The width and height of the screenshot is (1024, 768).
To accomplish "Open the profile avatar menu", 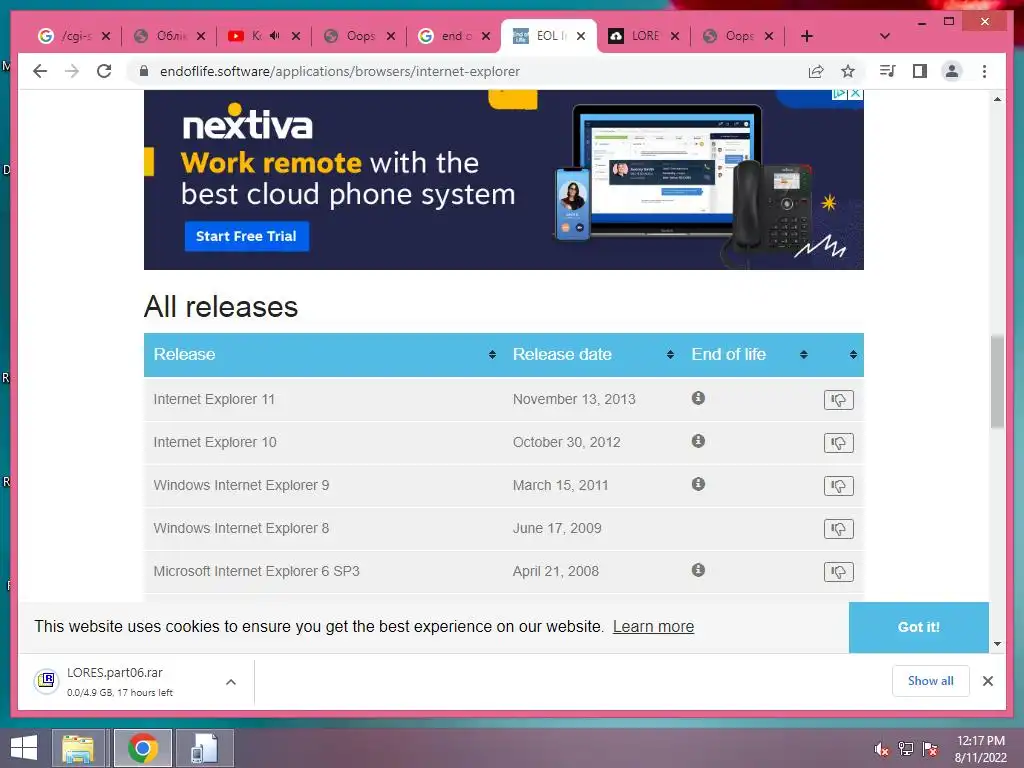I will pos(952,71).
